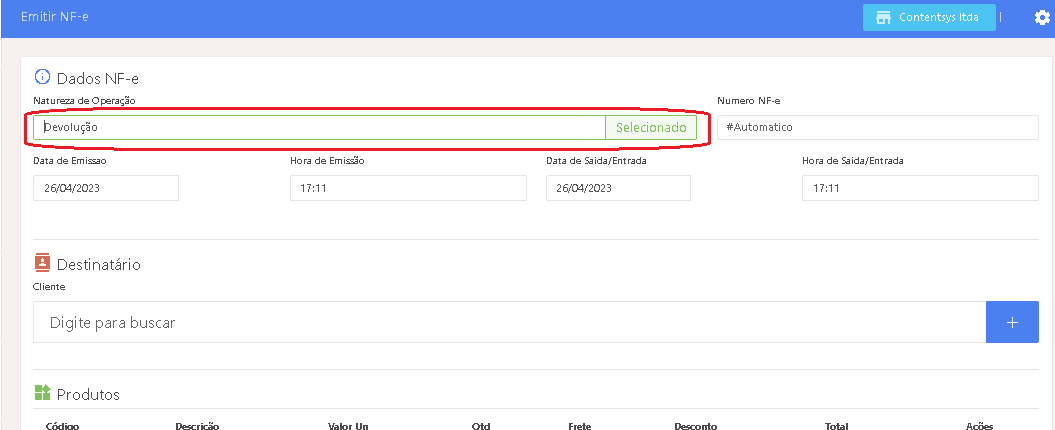Viewport: 1055px width, 430px height.
Task: Click the Numero NF-e #Automatico field
Action: pos(877,128)
